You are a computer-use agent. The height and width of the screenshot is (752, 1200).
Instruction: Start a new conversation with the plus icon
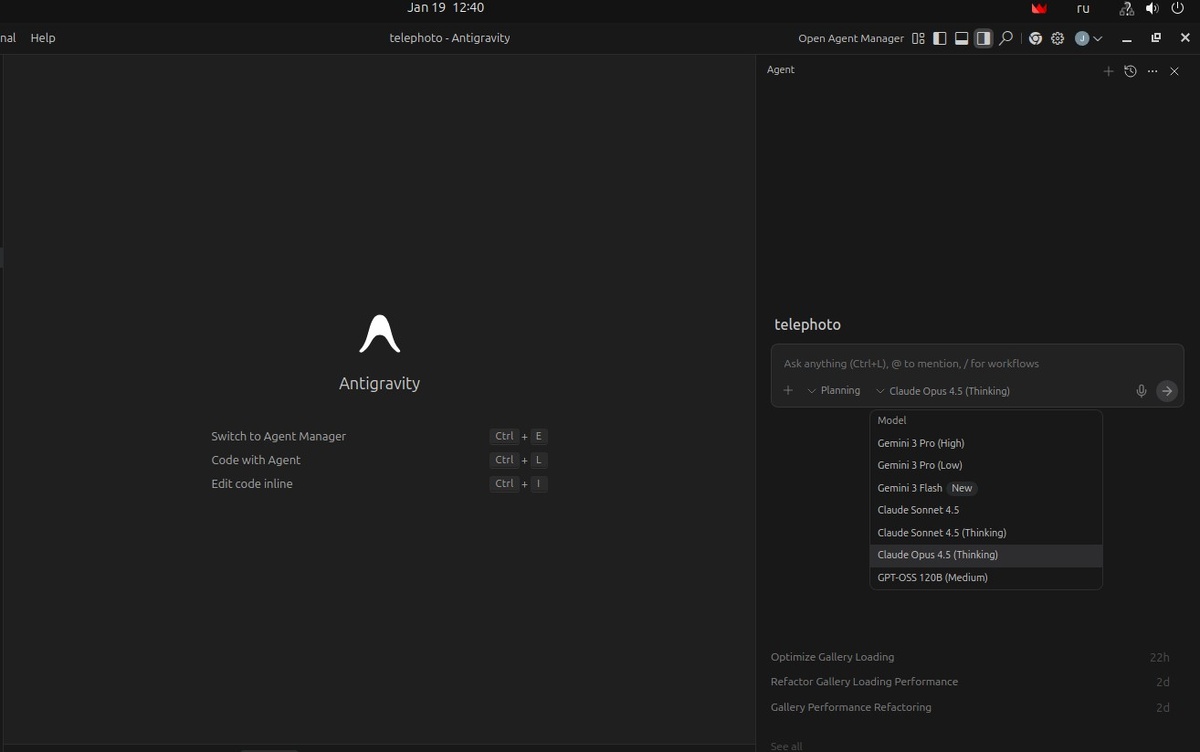tap(1108, 71)
